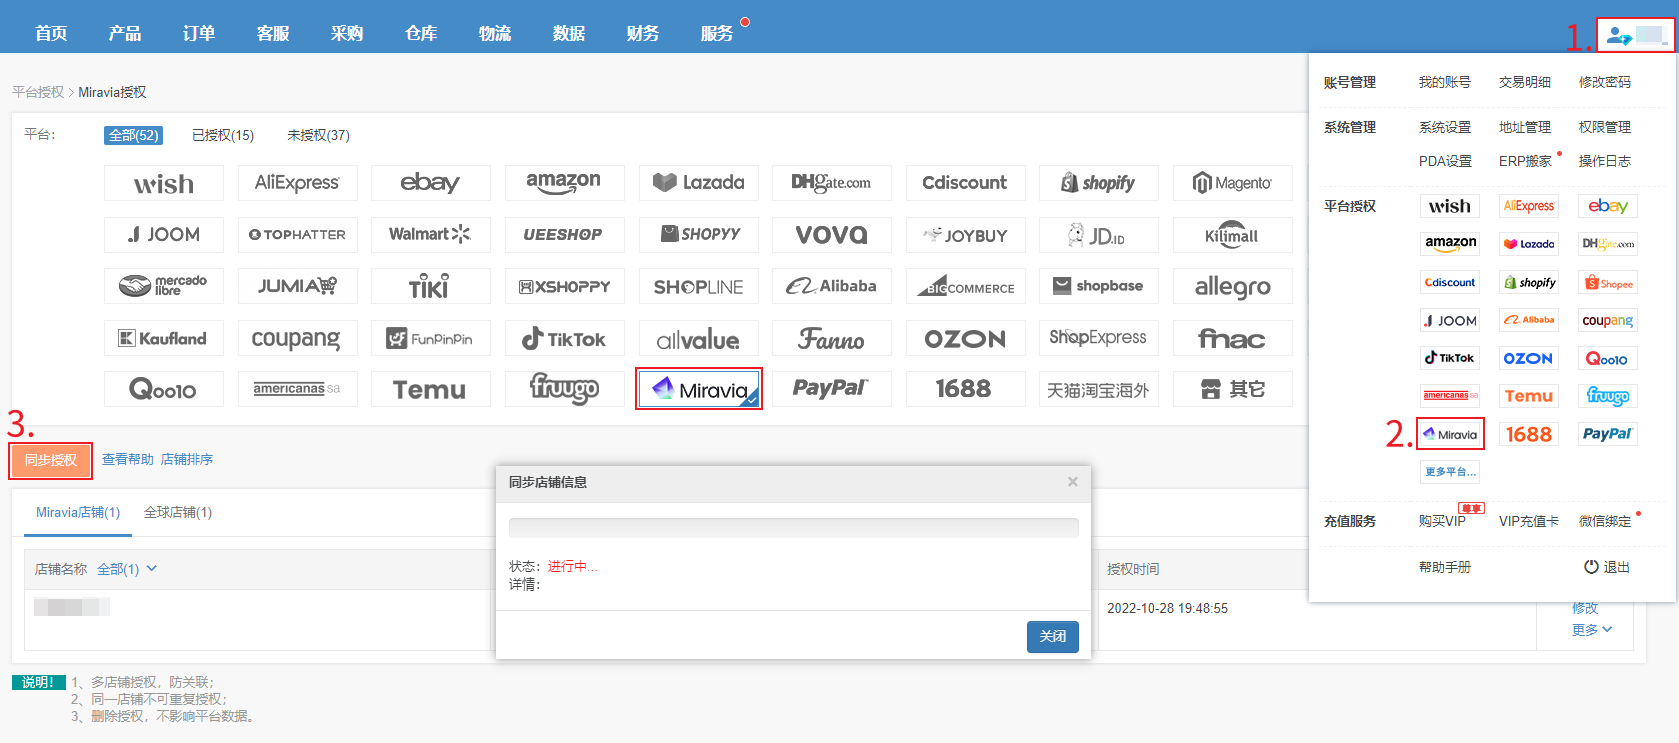Open the PayPal tile in main grid

pyautogui.click(x=832, y=389)
